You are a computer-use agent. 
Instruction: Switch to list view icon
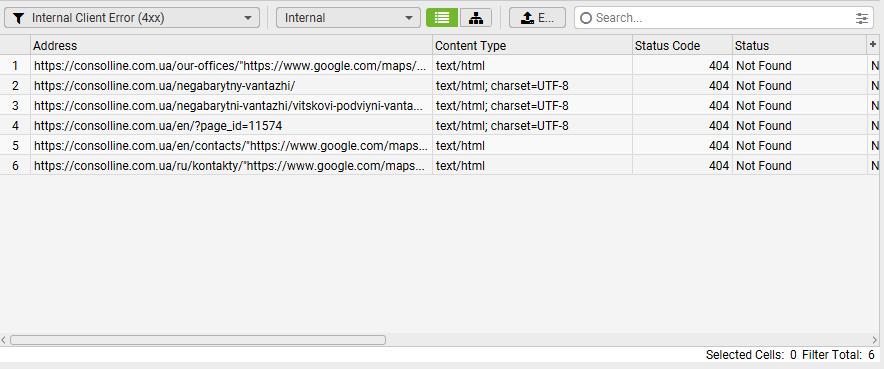click(442, 17)
